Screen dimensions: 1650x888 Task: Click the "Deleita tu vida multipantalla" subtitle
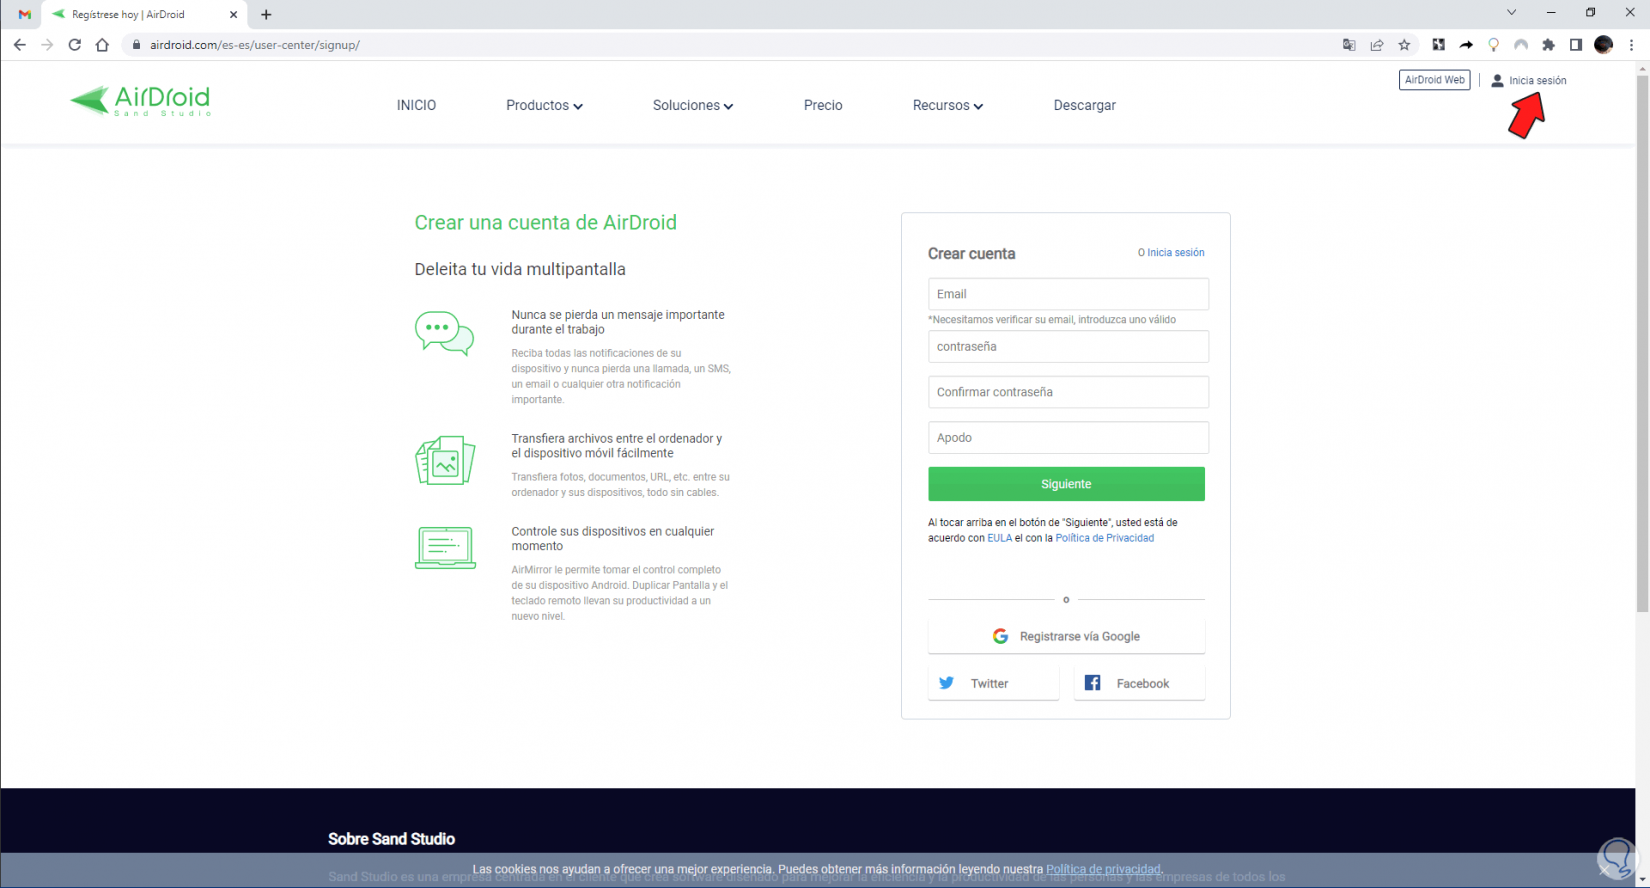520,269
